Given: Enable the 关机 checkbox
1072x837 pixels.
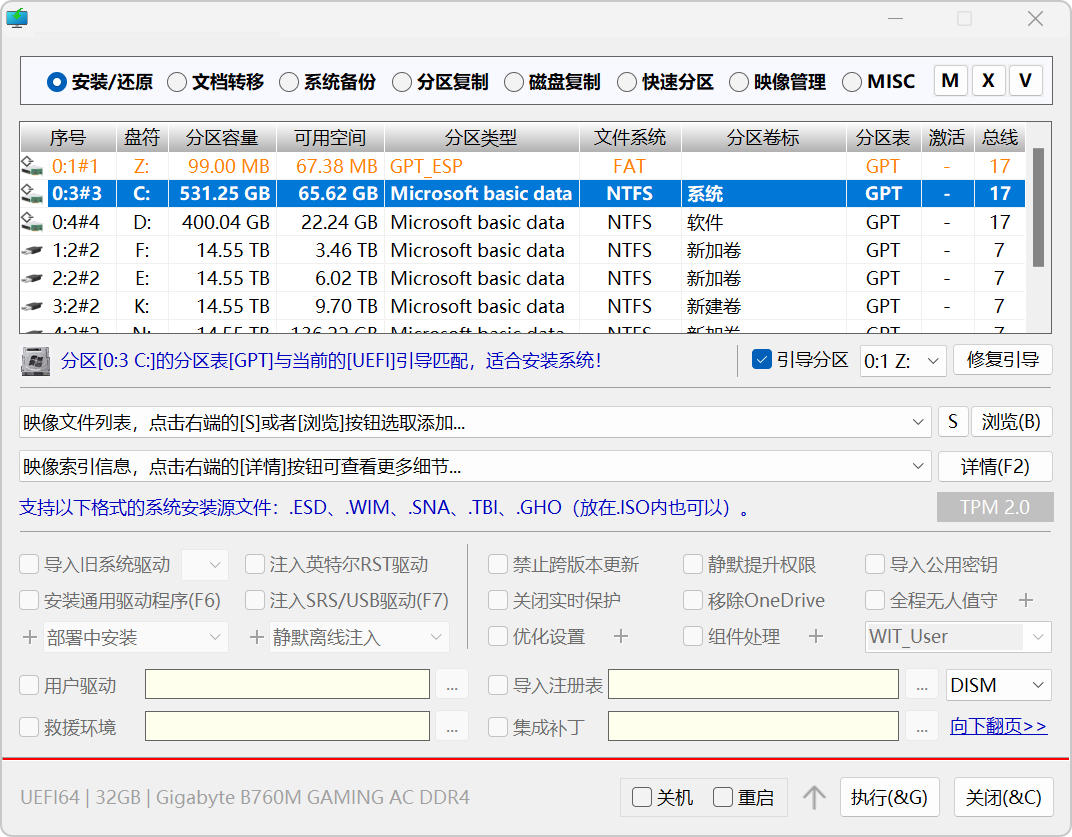Looking at the screenshot, I should tap(642, 797).
